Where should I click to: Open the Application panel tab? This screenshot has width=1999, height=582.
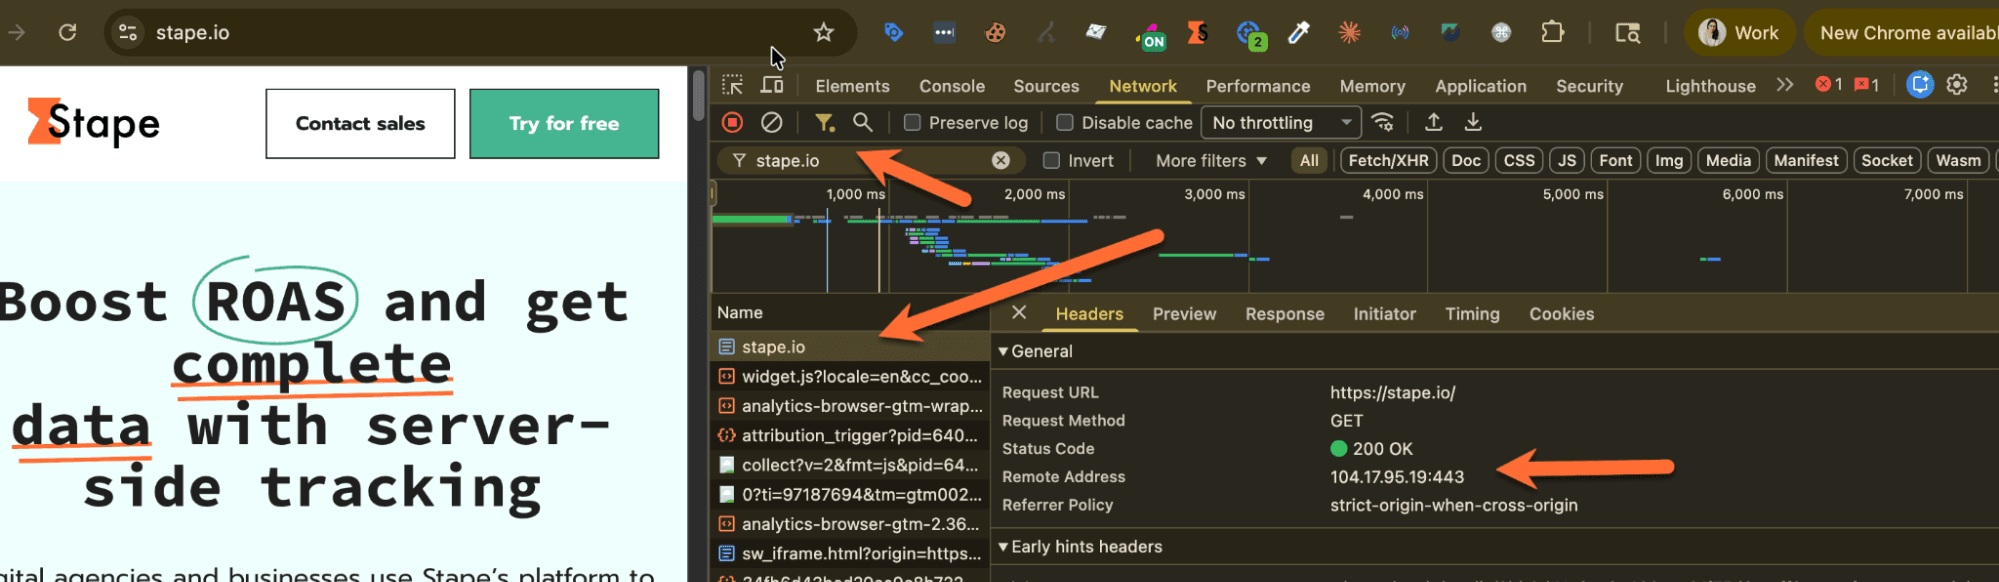(x=1481, y=86)
